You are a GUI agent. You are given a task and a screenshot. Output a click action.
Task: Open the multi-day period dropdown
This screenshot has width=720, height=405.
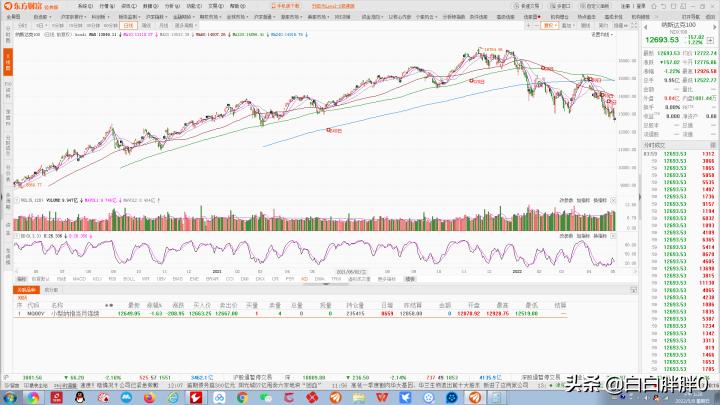coord(41,25)
